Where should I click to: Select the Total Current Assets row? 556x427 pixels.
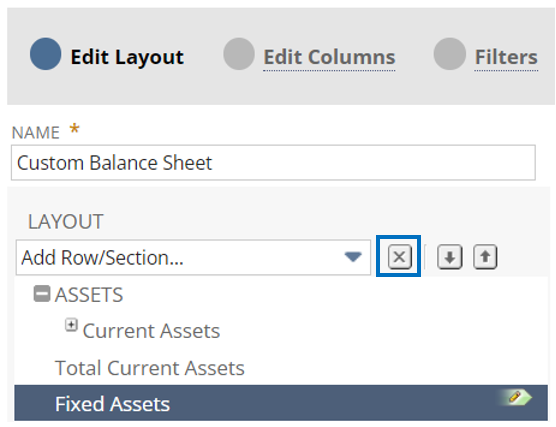(x=281, y=368)
